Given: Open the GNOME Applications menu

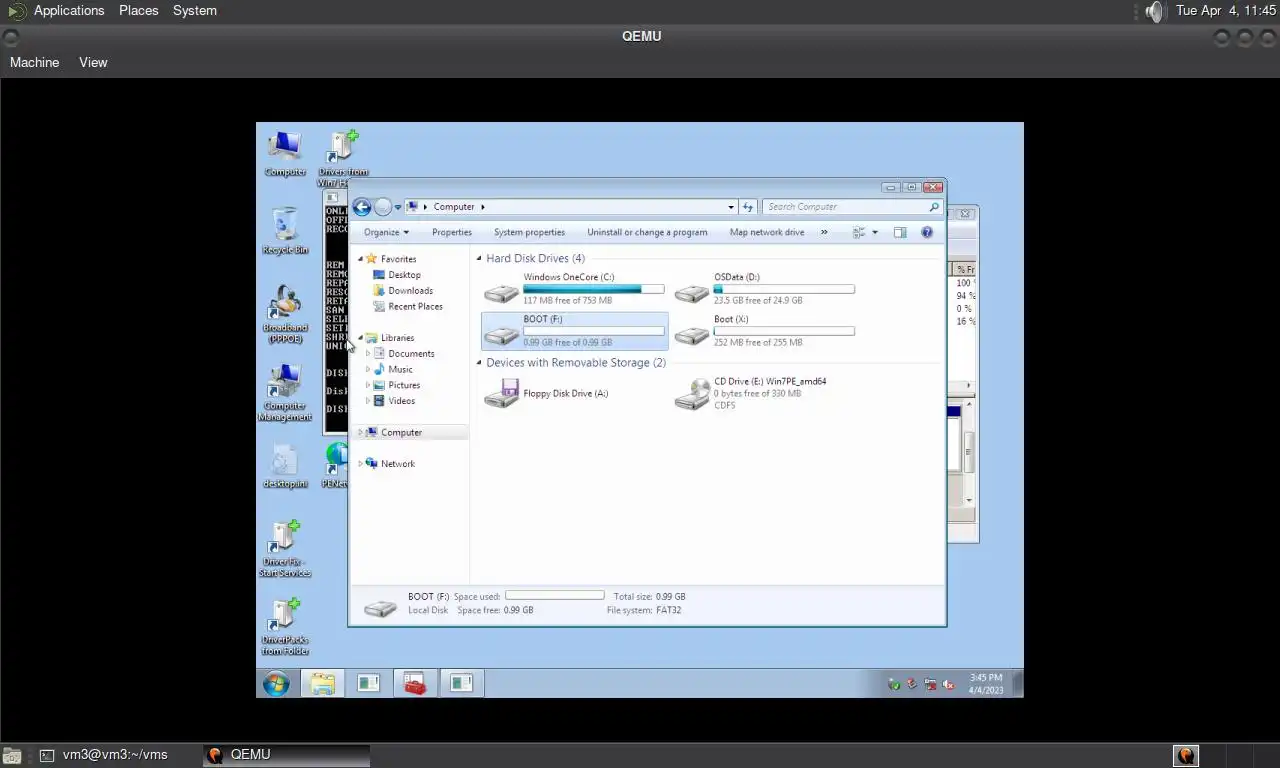Looking at the screenshot, I should [69, 11].
